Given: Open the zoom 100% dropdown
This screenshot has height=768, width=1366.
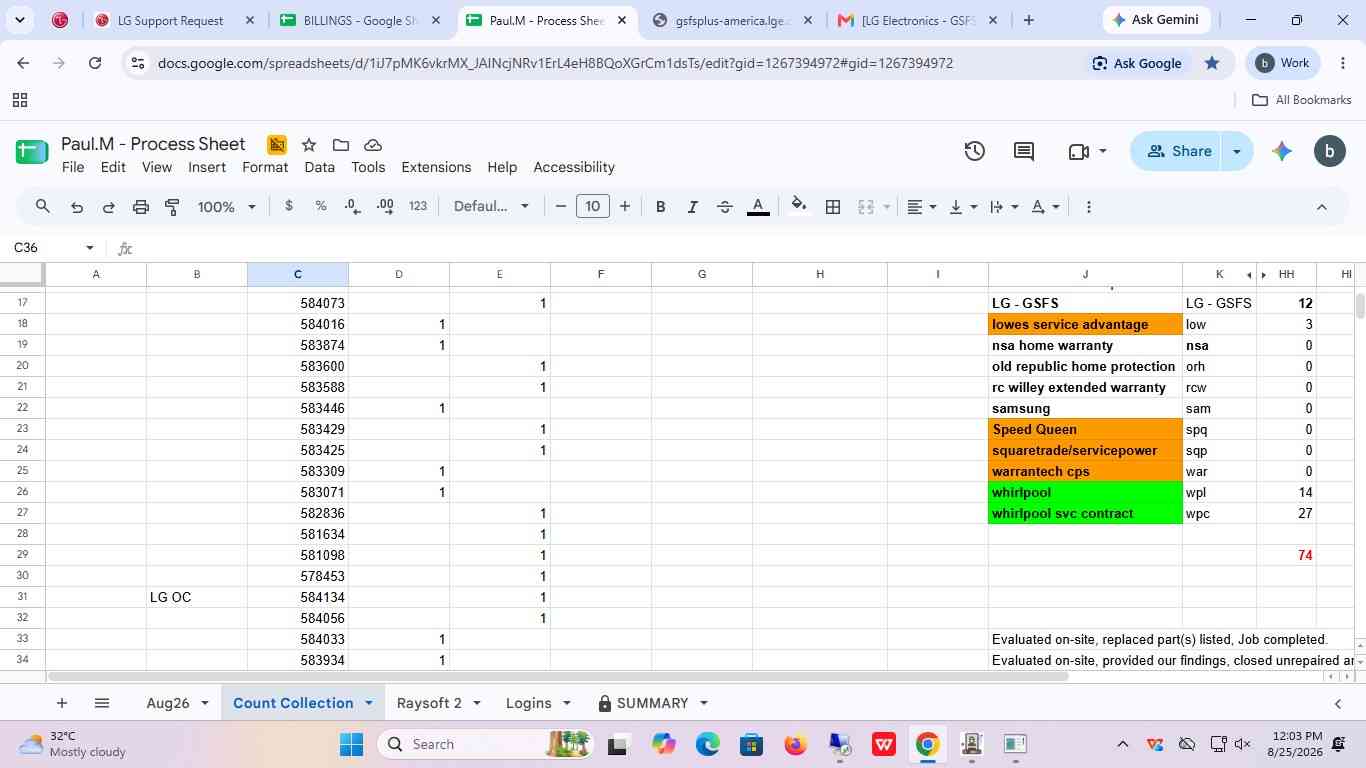Looking at the screenshot, I should tap(227, 207).
